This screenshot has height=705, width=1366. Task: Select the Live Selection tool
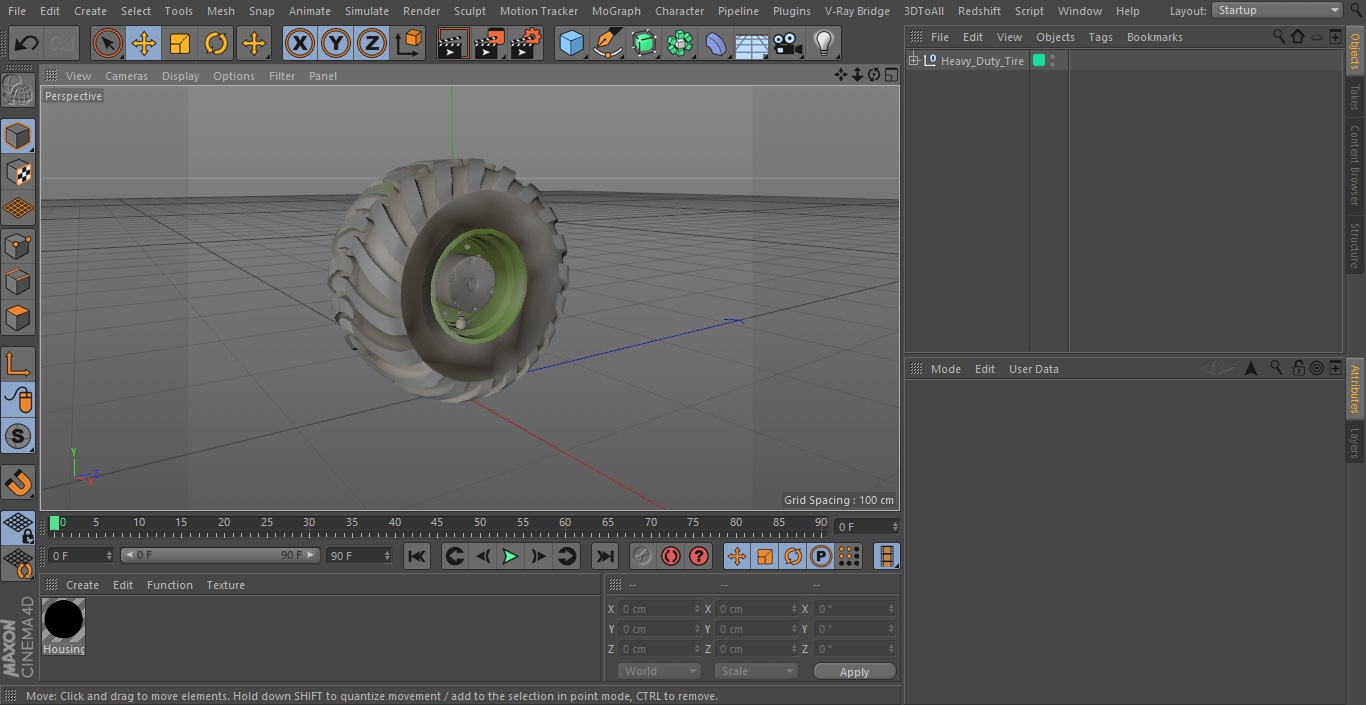107,43
